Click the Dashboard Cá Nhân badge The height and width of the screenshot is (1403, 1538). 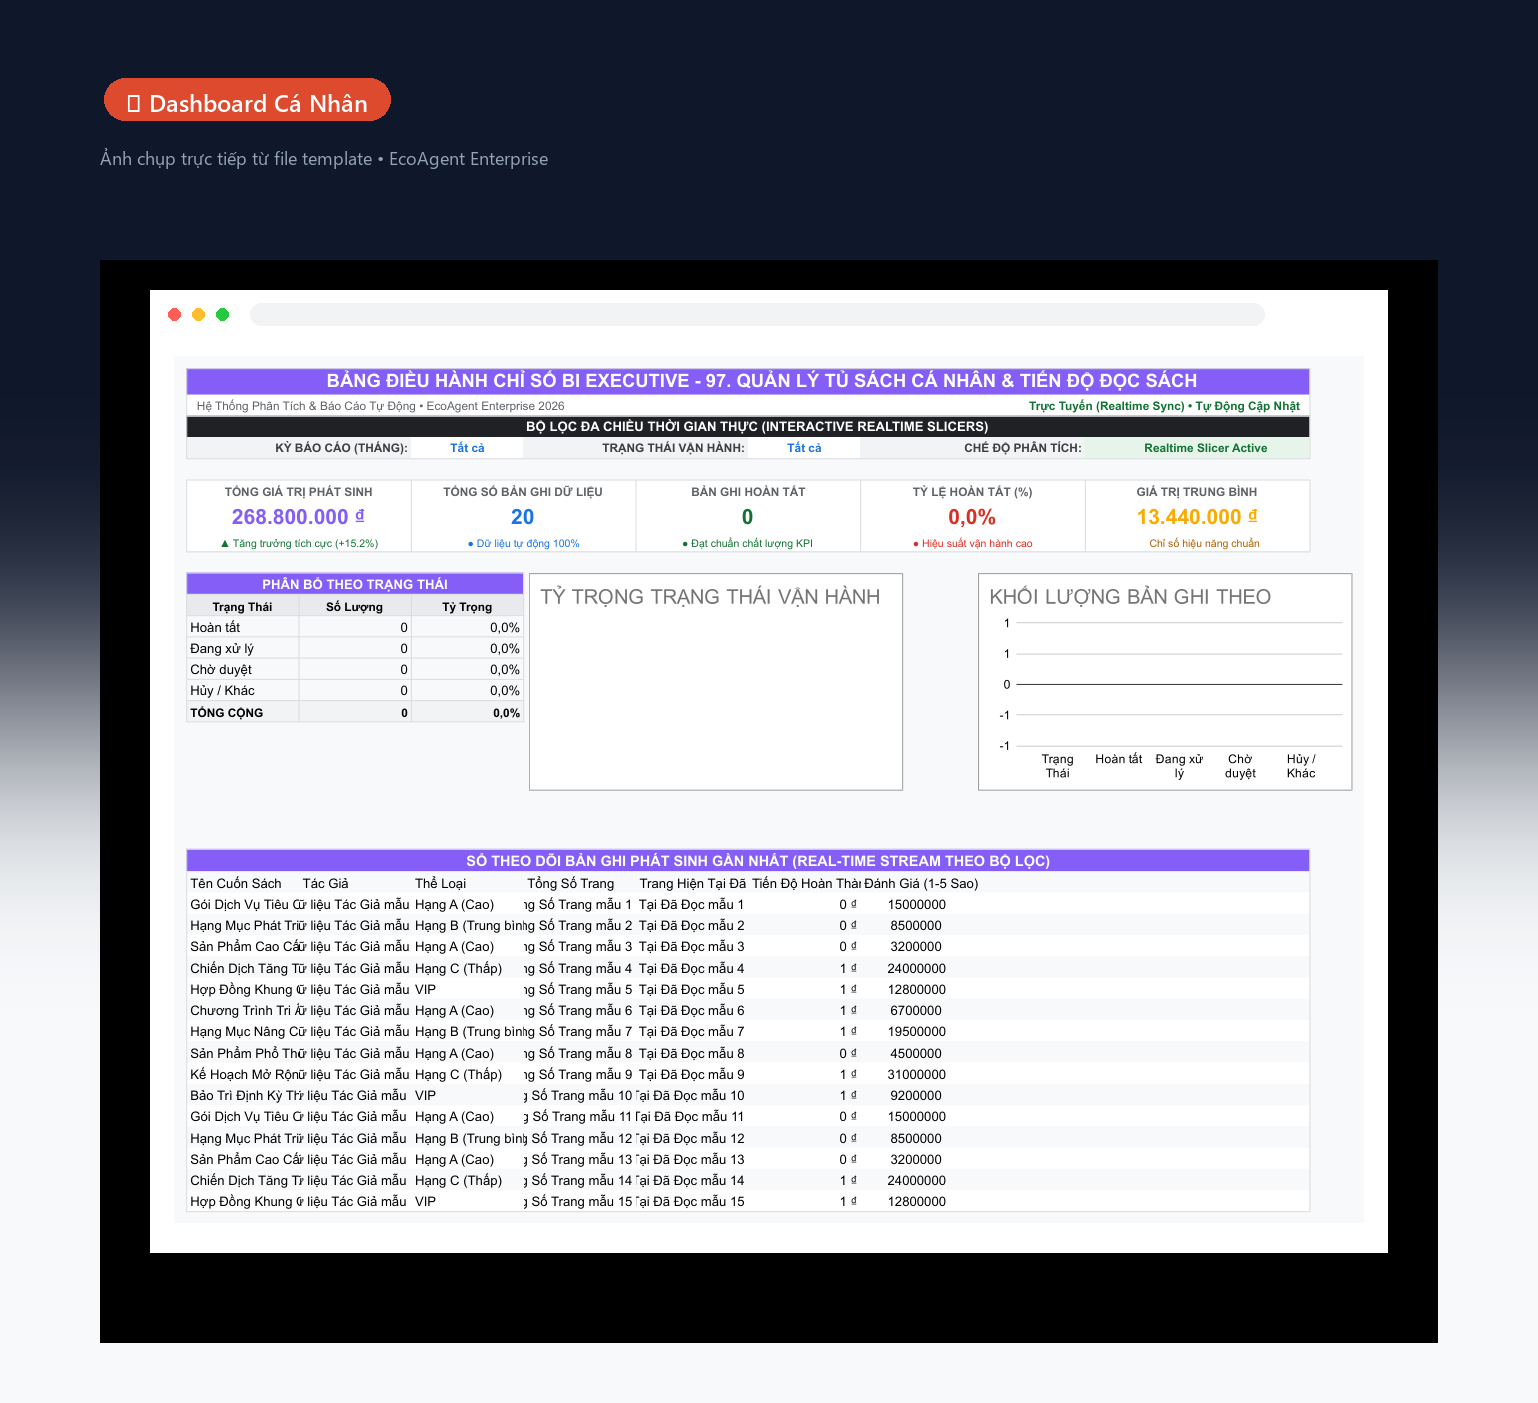[x=247, y=100]
